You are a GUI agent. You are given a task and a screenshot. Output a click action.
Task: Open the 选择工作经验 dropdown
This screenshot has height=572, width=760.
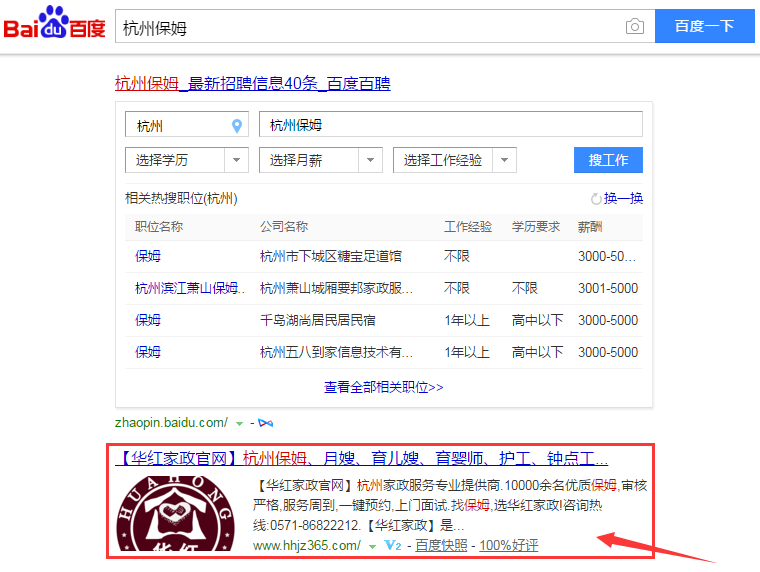pos(455,160)
